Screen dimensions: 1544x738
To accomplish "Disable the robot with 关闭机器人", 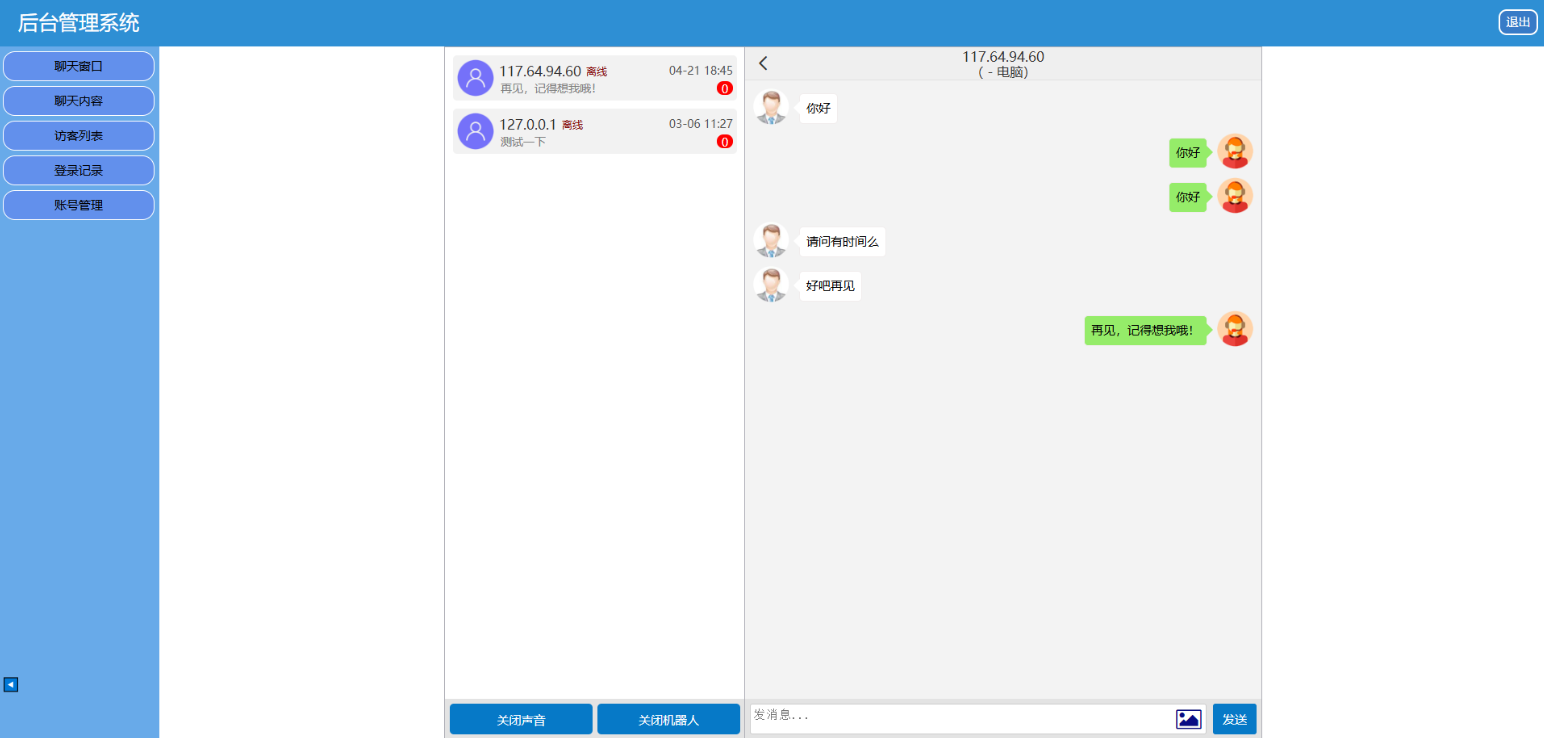I will pyautogui.click(x=668, y=719).
